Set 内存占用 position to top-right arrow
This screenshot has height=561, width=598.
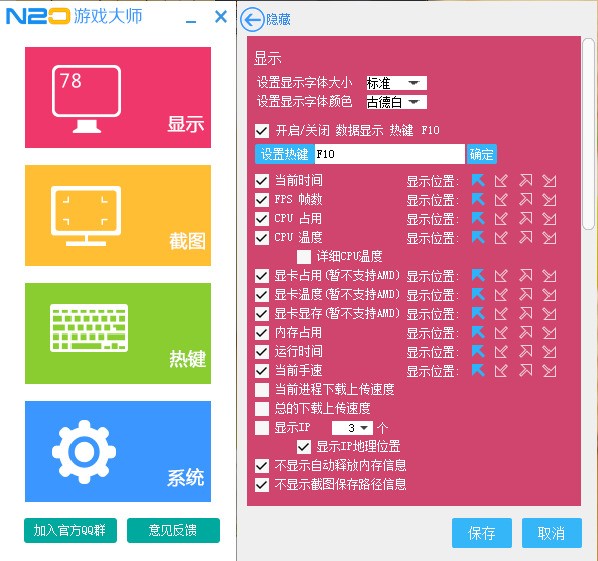(526, 332)
